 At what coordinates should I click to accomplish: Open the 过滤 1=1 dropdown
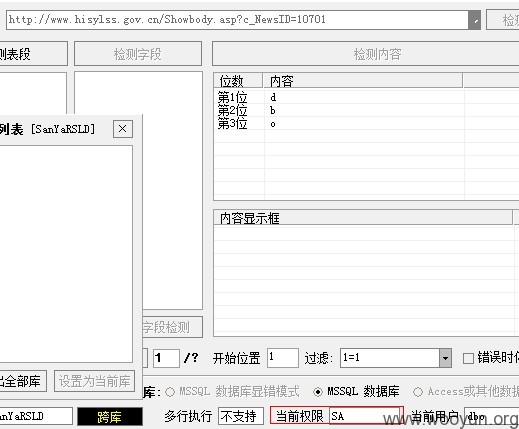(x=445, y=358)
